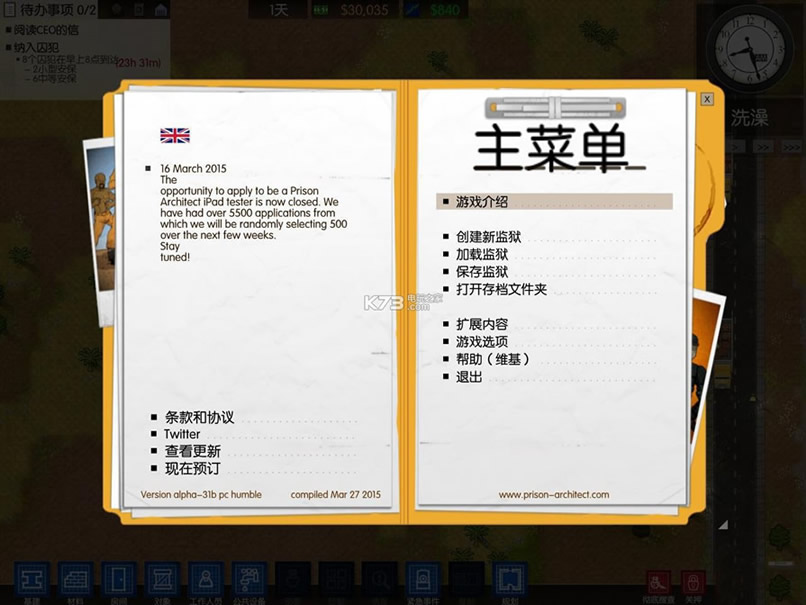
Task: Click the UK flag language icon
Action: pos(175,136)
